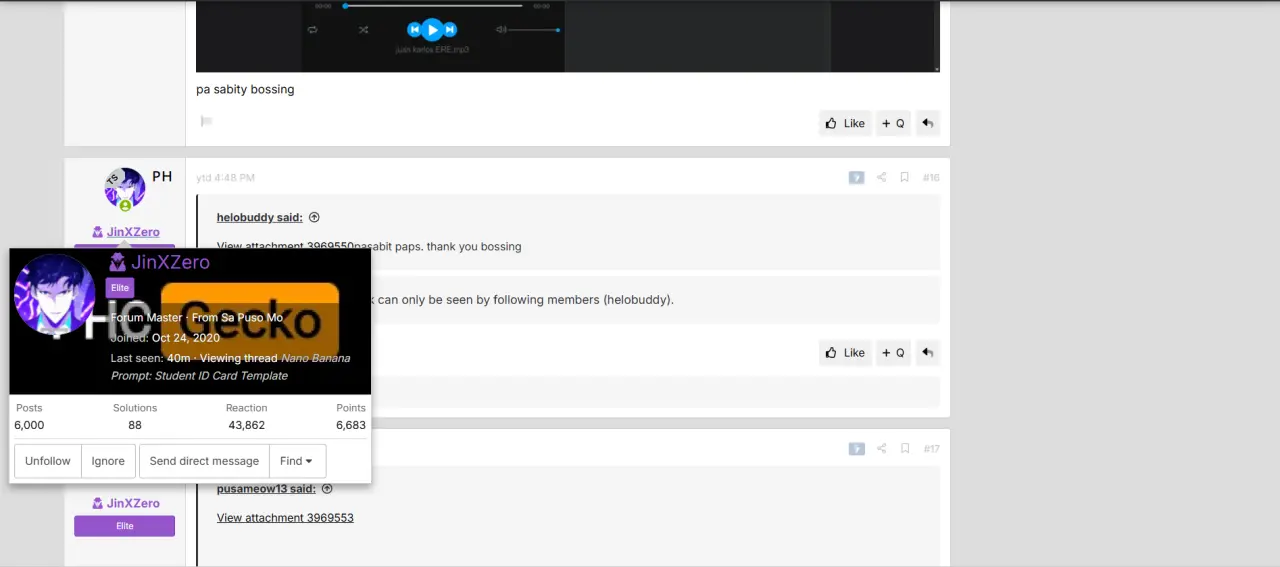This screenshot has width=1280, height=567.
Task: Open Nano Banana Prompt thread link
Action: pos(231,367)
